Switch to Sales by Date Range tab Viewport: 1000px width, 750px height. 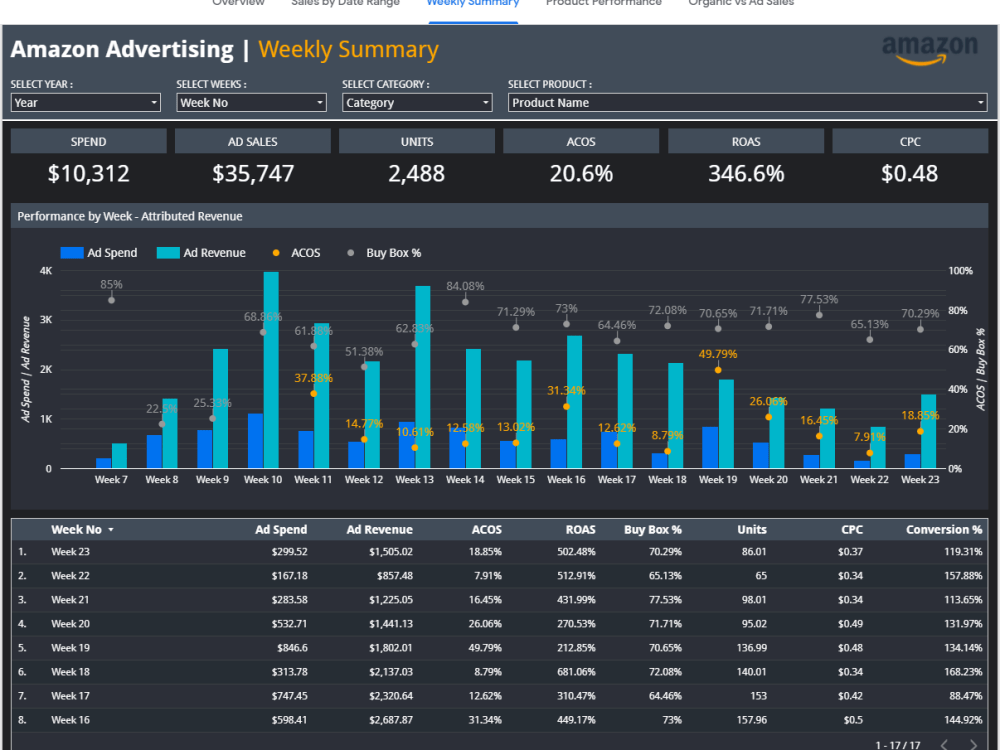pyautogui.click(x=345, y=3)
